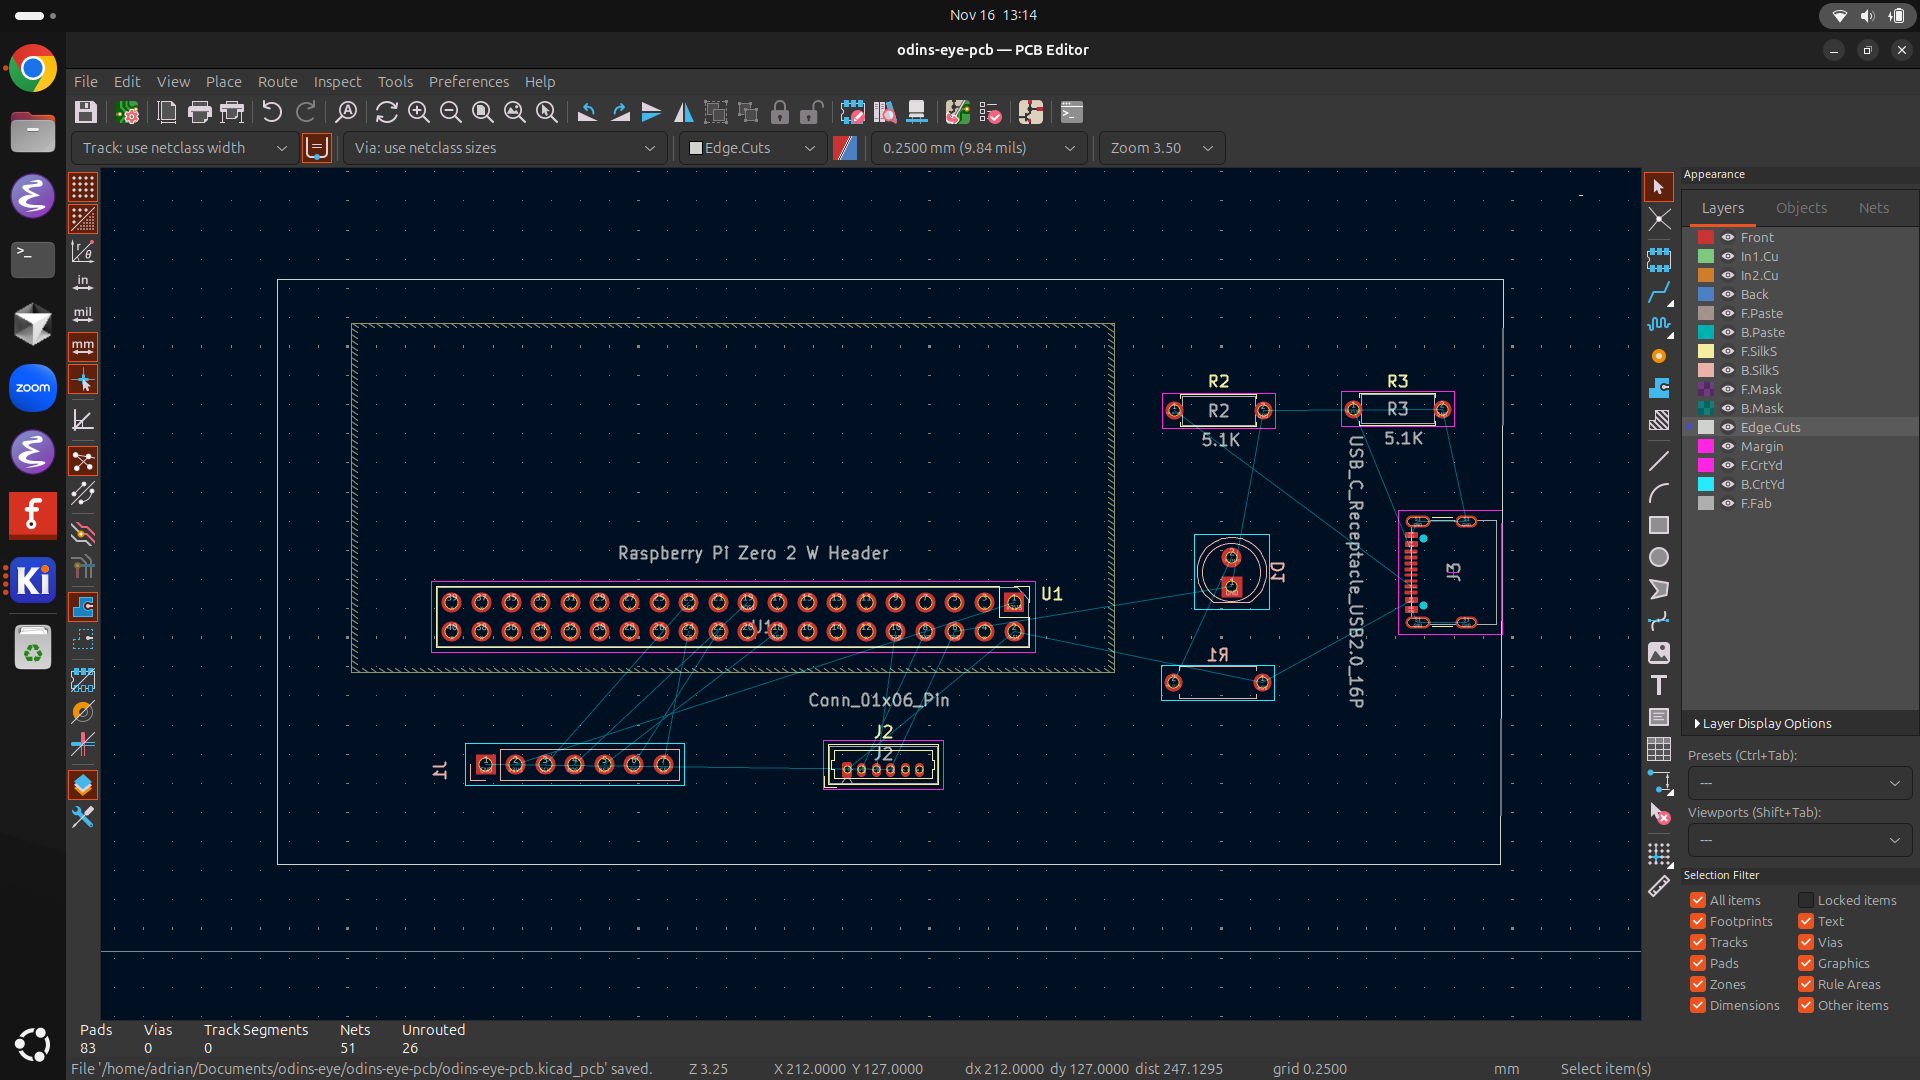Select the Add text tool

click(1659, 685)
